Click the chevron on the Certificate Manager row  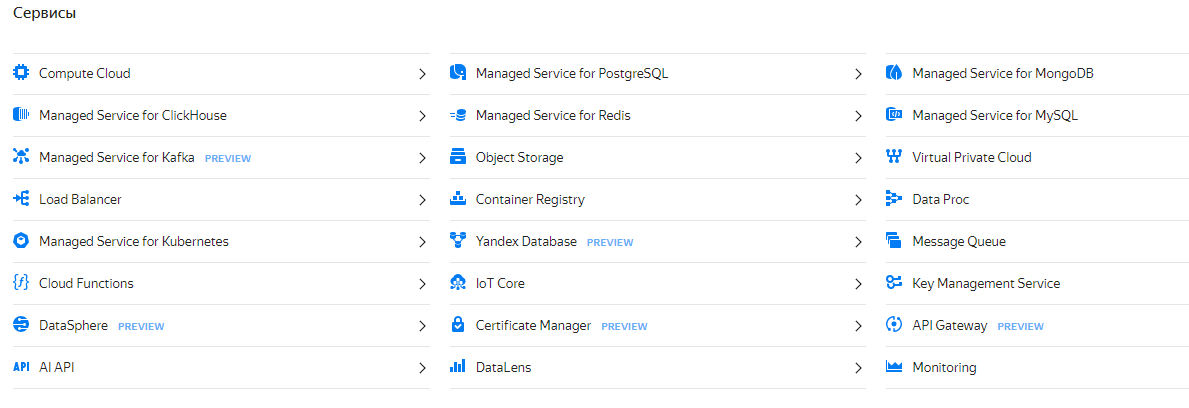pos(858,326)
